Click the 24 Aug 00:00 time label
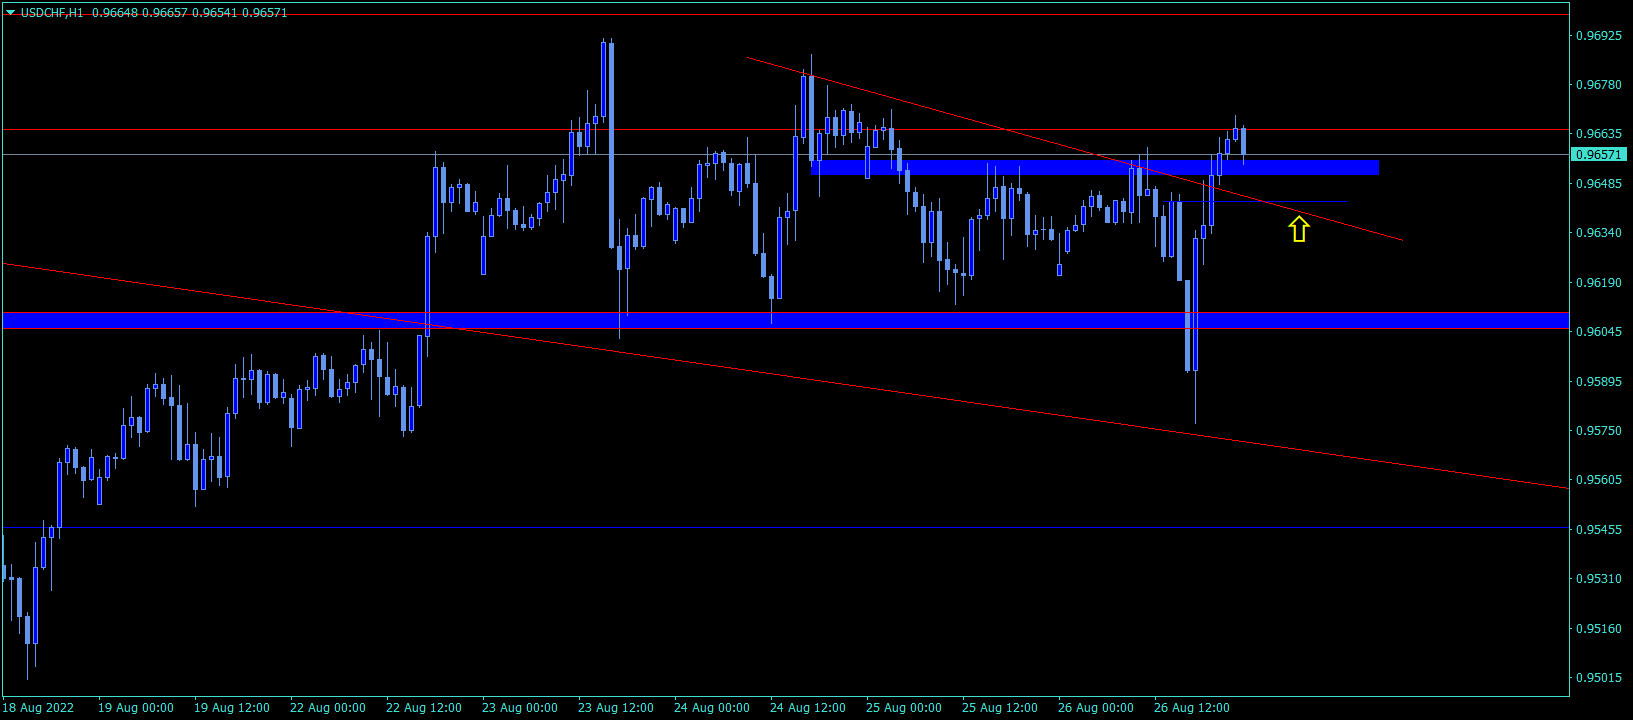Screen dimensions: 1633x720 (x=712, y=708)
